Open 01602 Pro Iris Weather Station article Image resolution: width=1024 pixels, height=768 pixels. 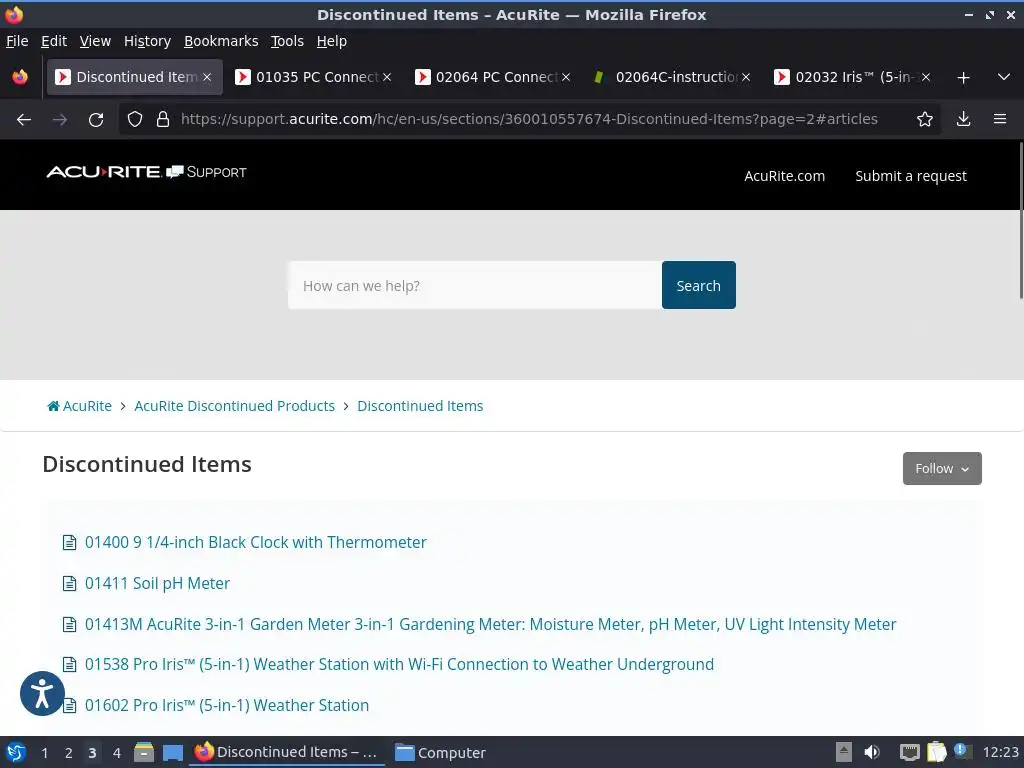[x=227, y=705]
